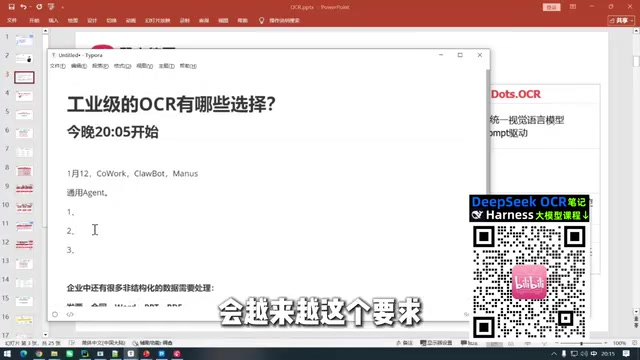This screenshot has width=640, height=360.
Task: Open 显示器设置 display settings
Action: coord(436,343)
